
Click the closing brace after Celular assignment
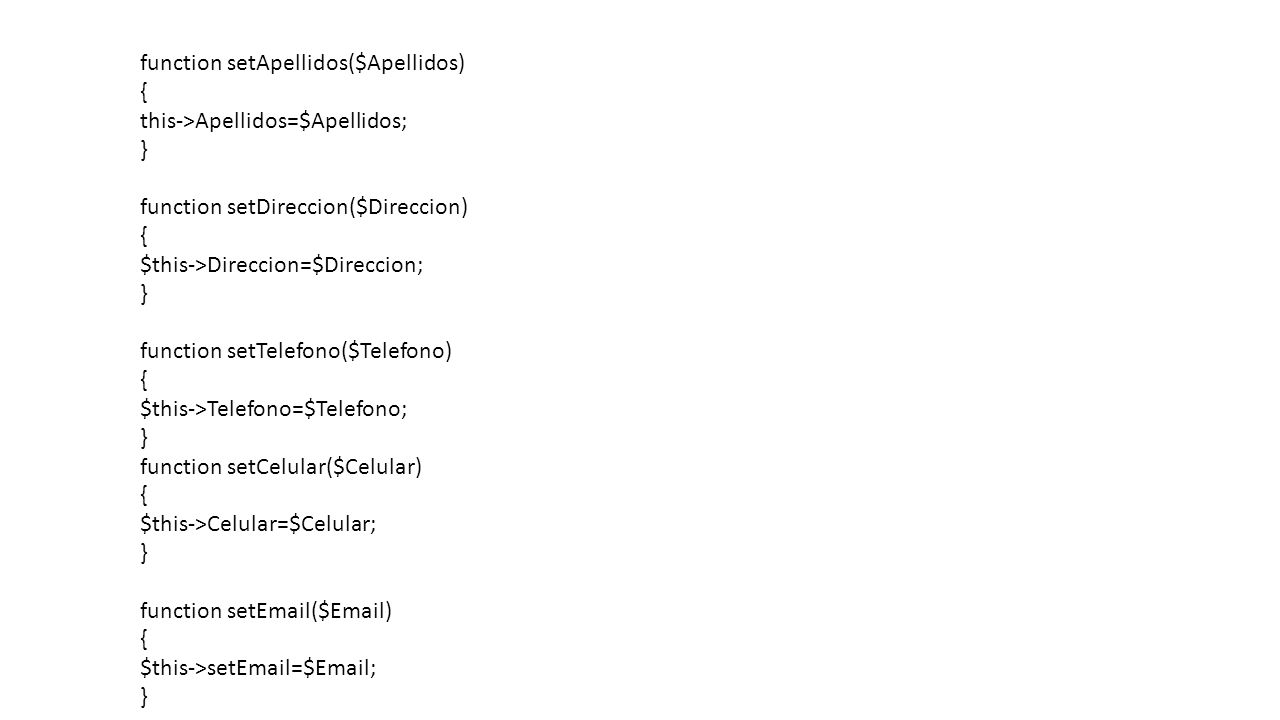click(x=144, y=553)
